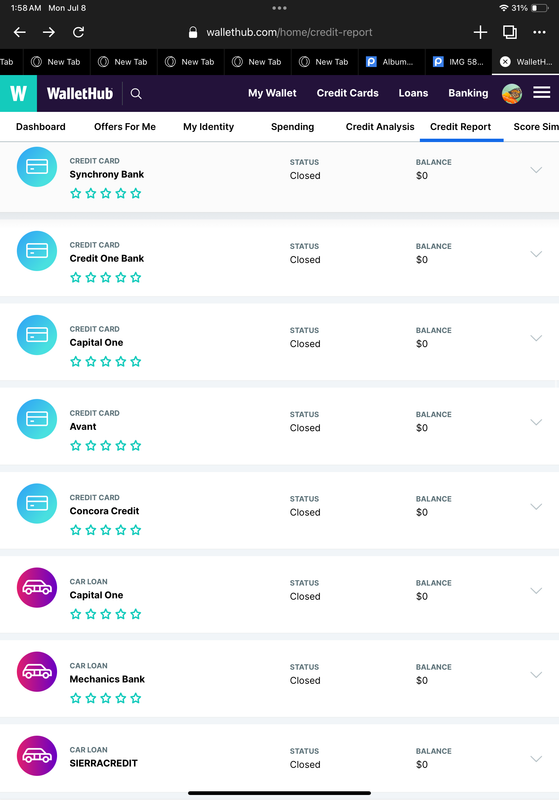This screenshot has width=559, height=800.
Task: Open the My Wallet menu link
Action: [x=272, y=93]
